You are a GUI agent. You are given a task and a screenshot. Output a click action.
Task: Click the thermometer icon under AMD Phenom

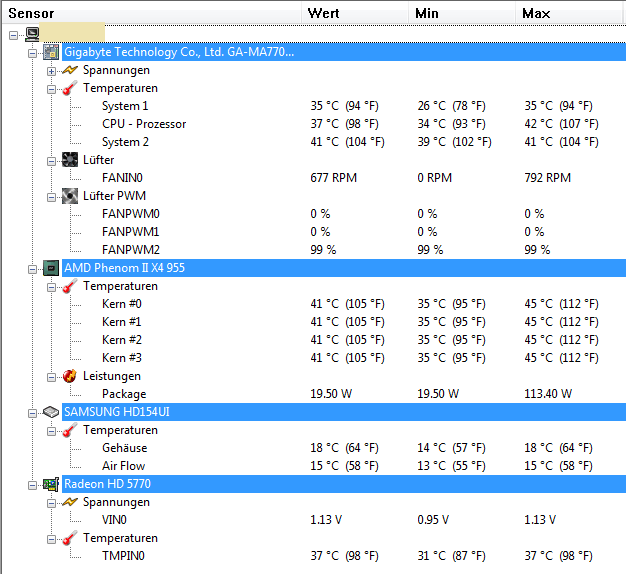tap(70, 286)
